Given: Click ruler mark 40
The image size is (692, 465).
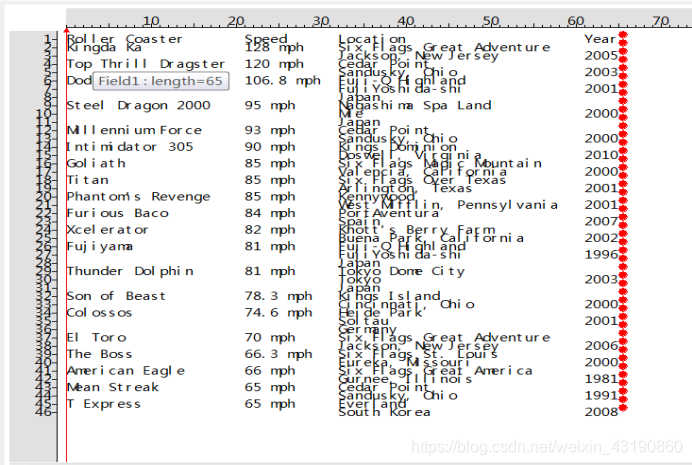Looking at the screenshot, I should tap(406, 21).
